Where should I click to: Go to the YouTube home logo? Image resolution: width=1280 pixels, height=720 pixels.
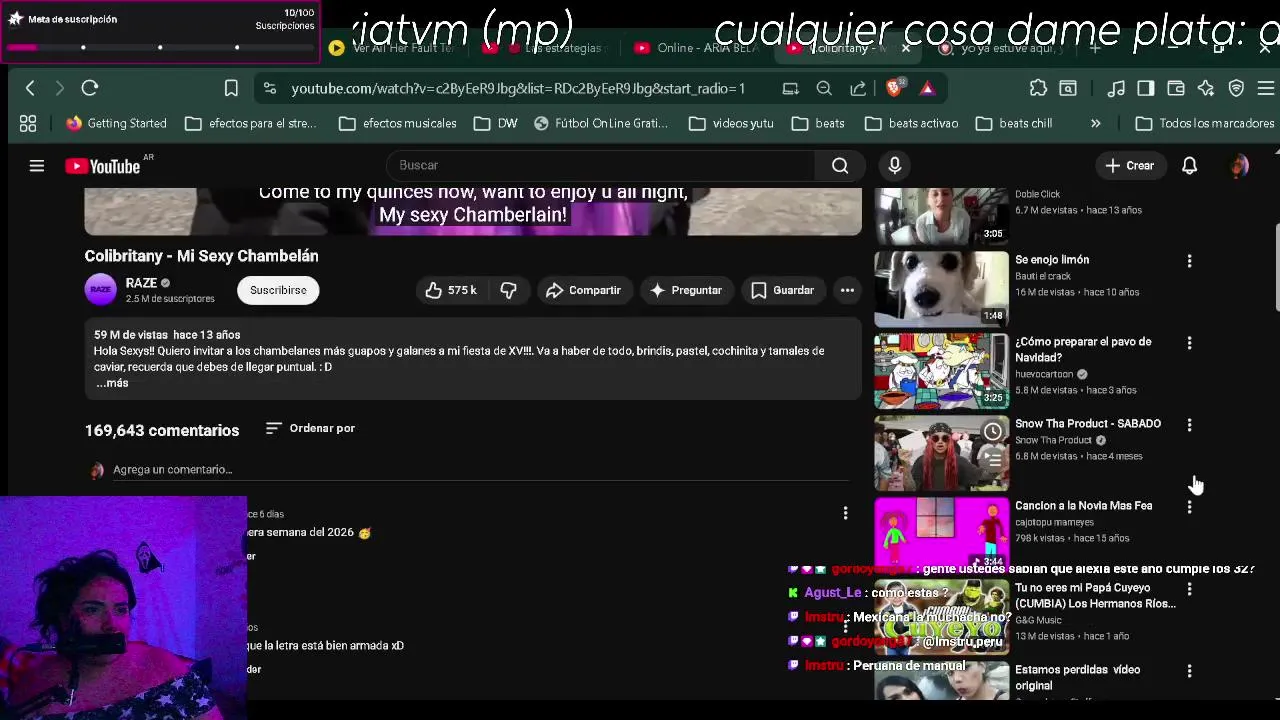pos(103,166)
